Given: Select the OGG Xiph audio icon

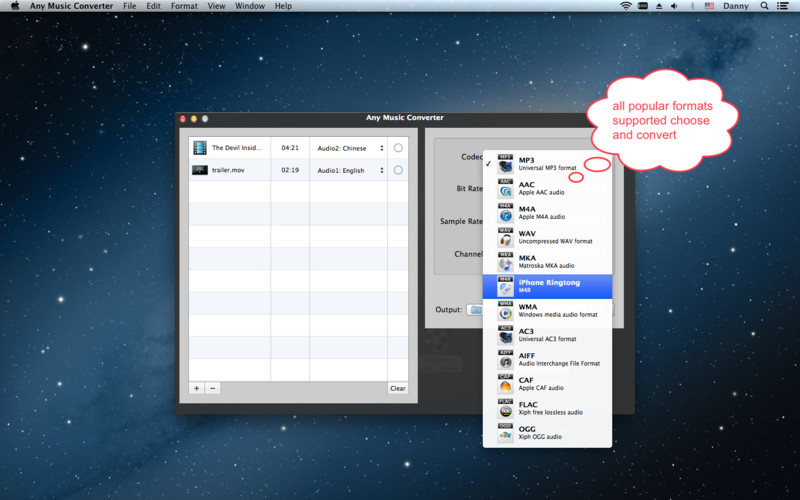Looking at the screenshot, I should point(505,432).
